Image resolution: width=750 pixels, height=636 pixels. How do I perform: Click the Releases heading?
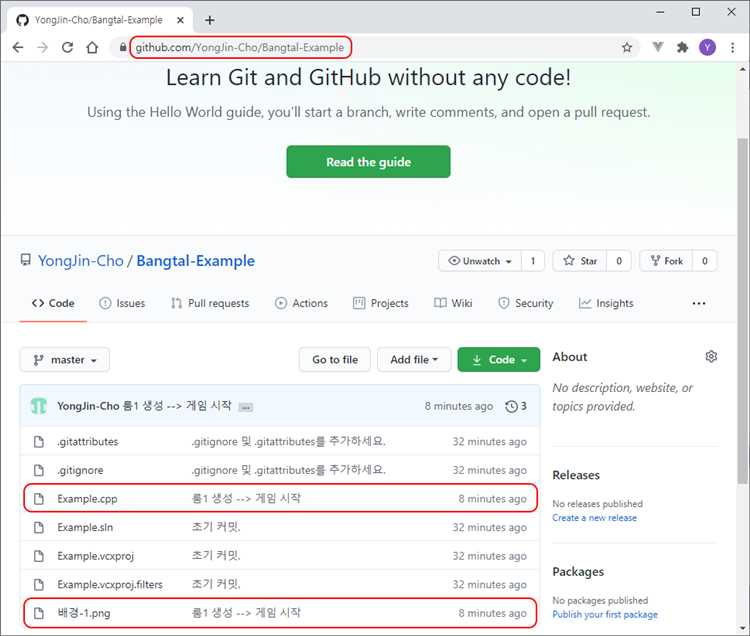point(576,475)
